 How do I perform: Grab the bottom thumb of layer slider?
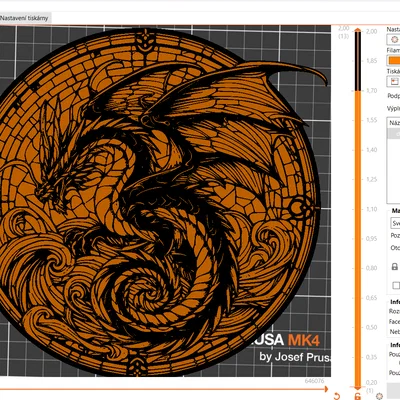tap(358, 388)
